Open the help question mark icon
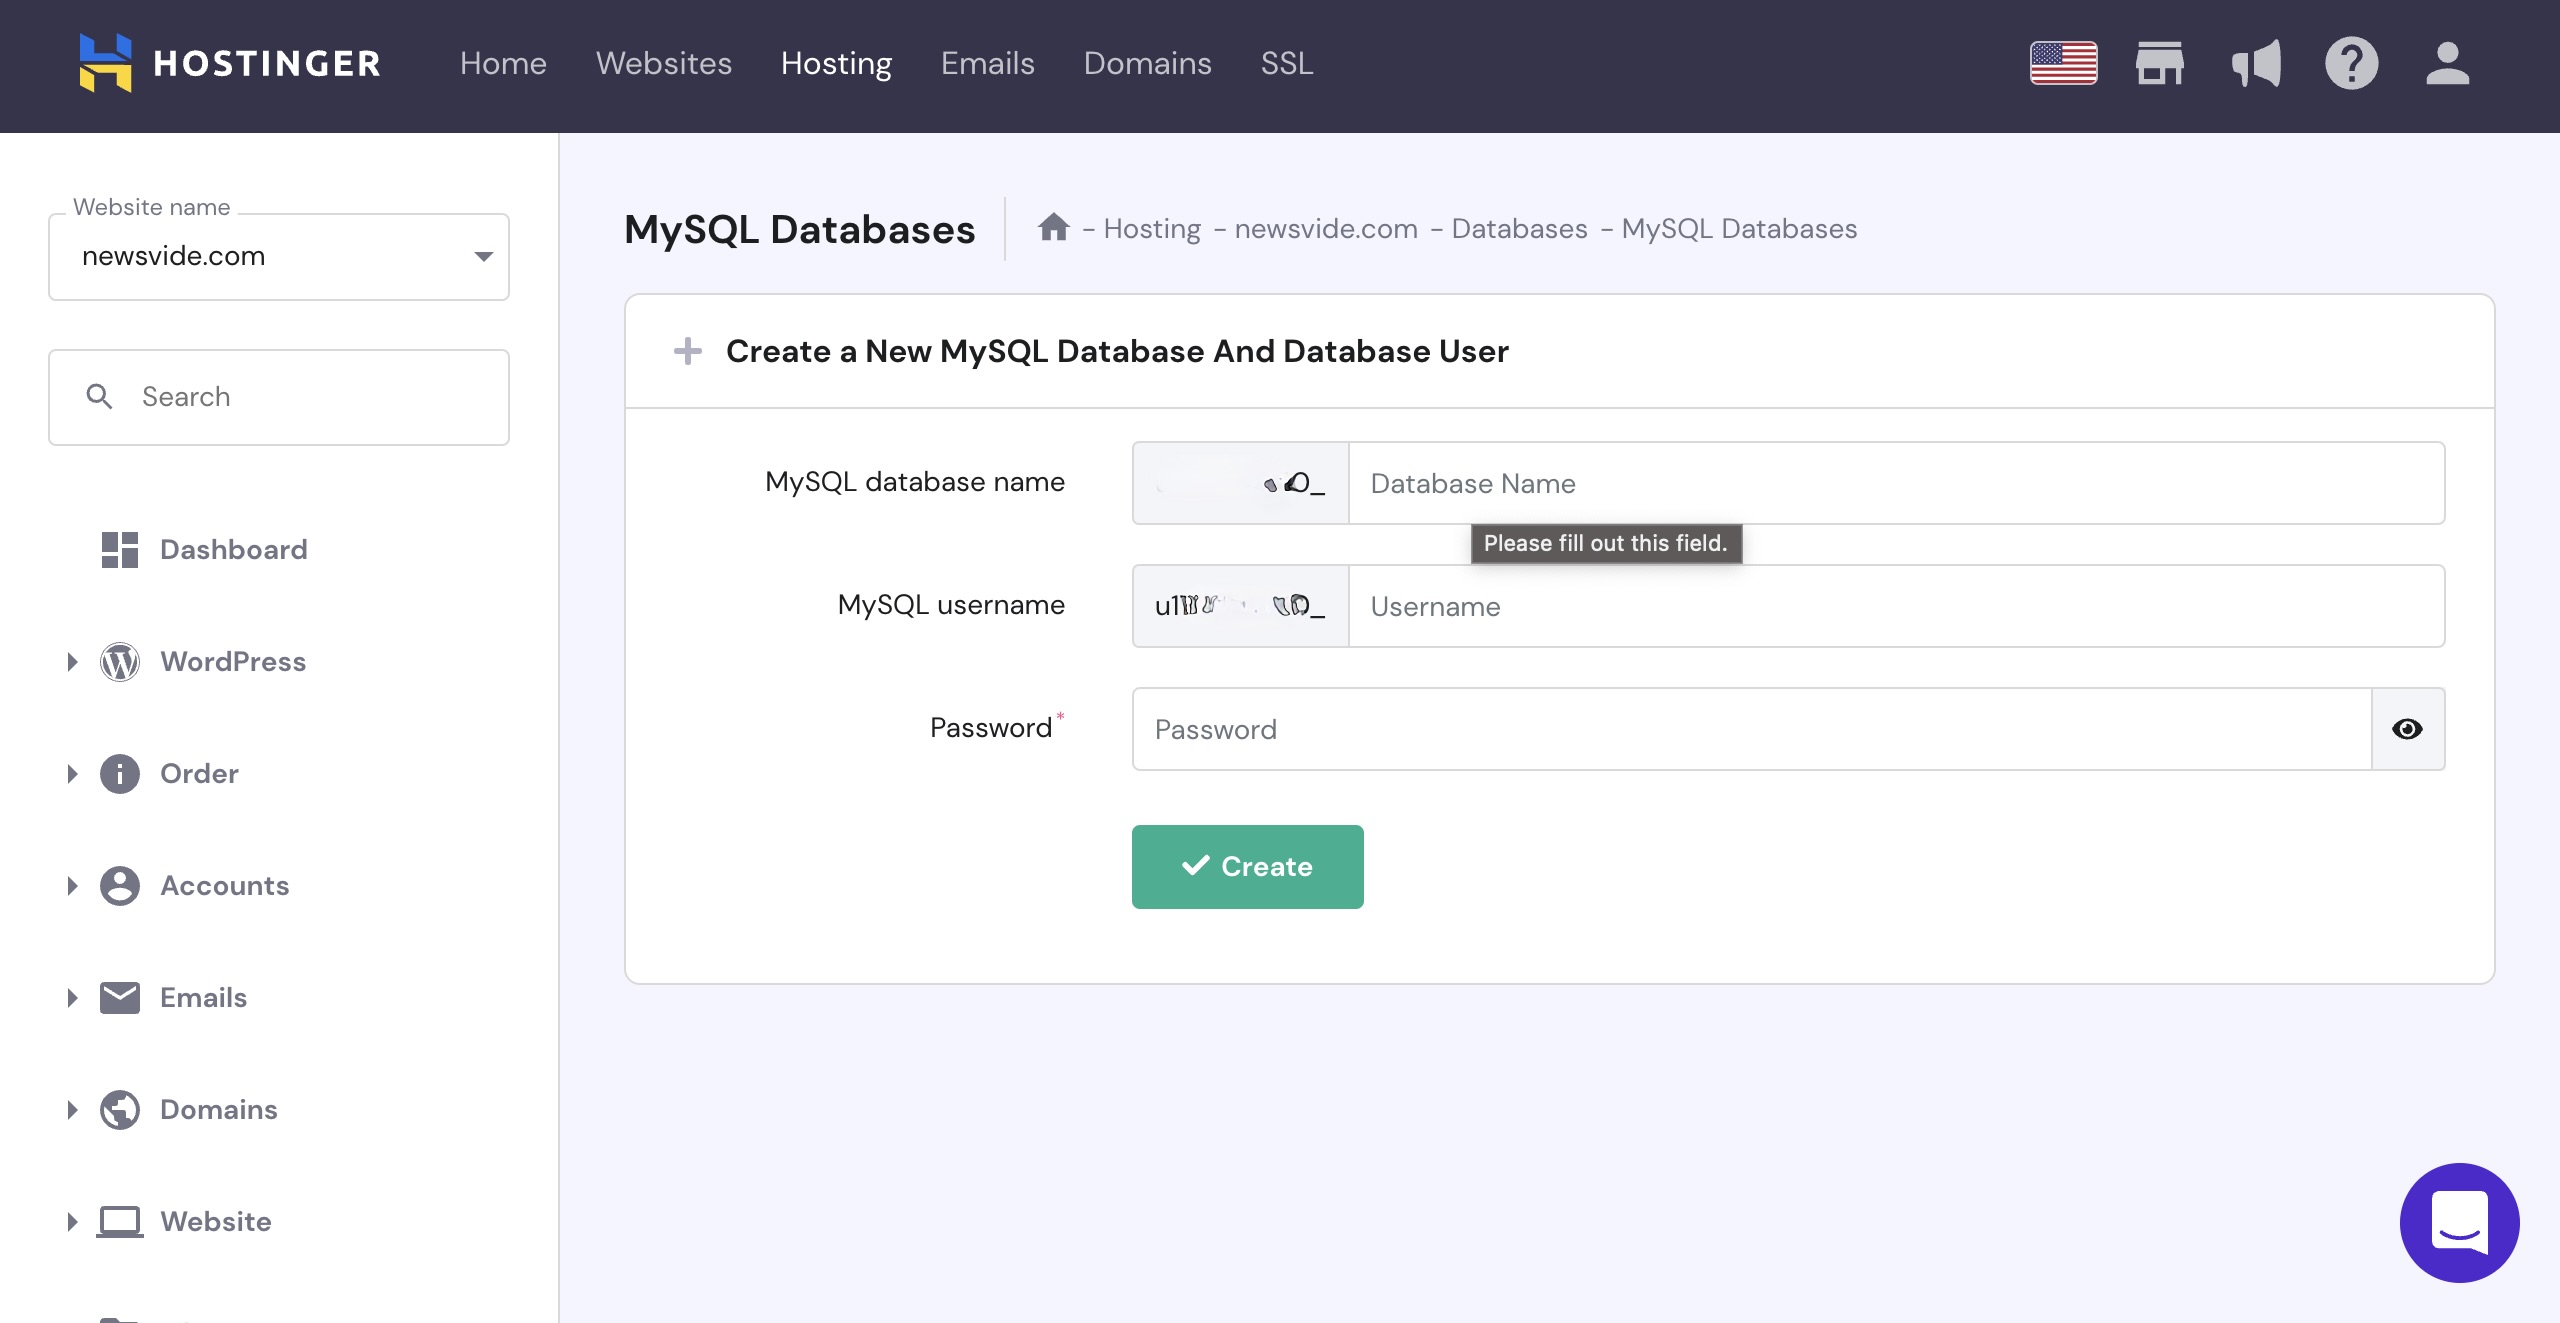 [2351, 63]
